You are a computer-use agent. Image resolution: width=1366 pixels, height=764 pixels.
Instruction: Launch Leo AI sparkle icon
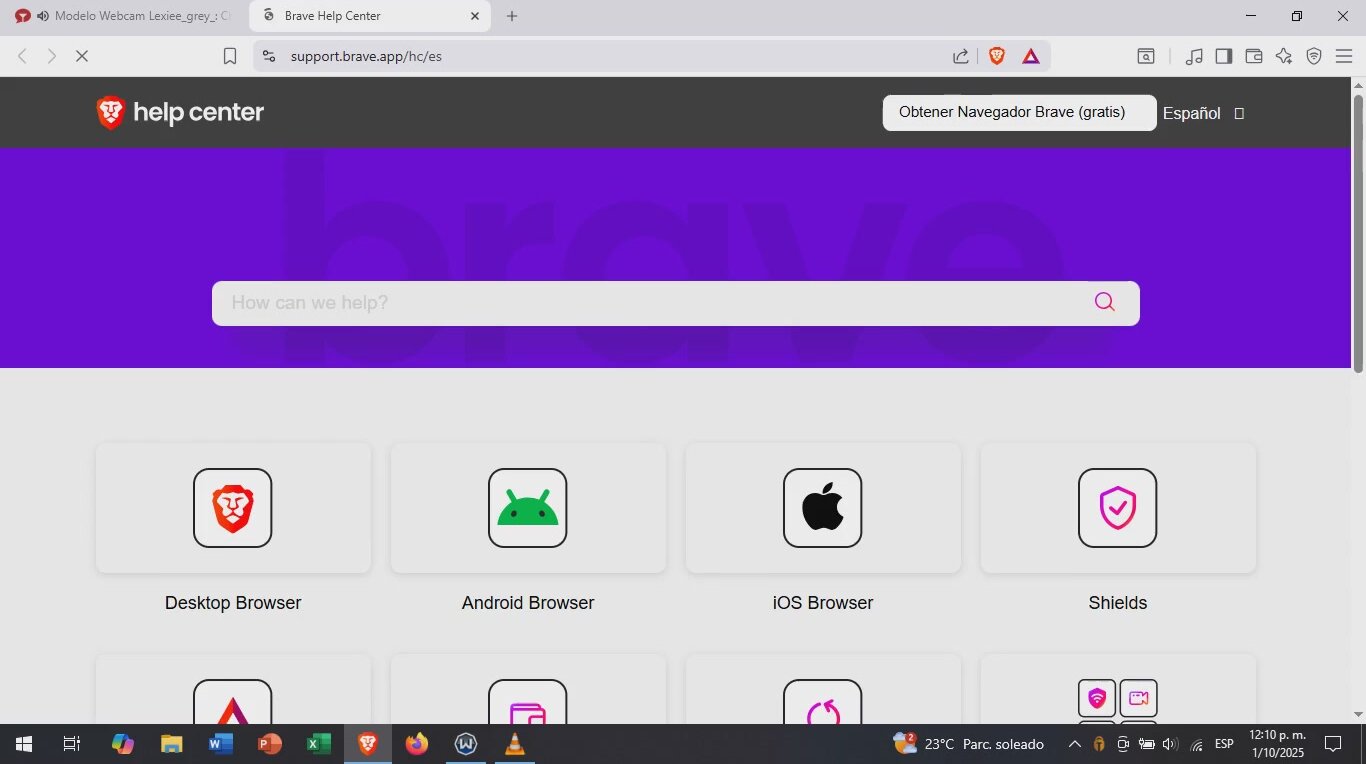pos(1284,56)
